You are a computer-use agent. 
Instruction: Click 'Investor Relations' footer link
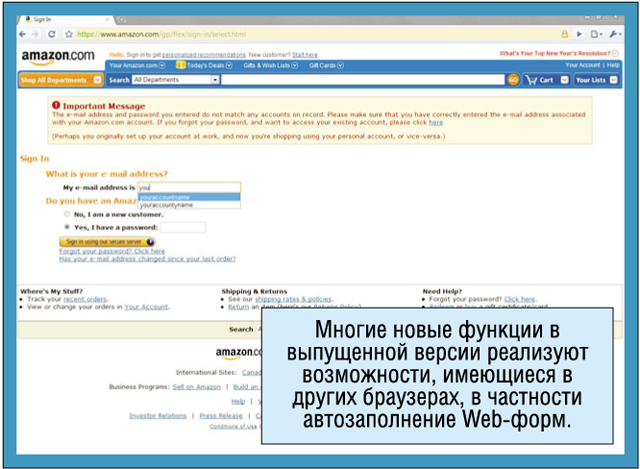[x=158, y=416]
